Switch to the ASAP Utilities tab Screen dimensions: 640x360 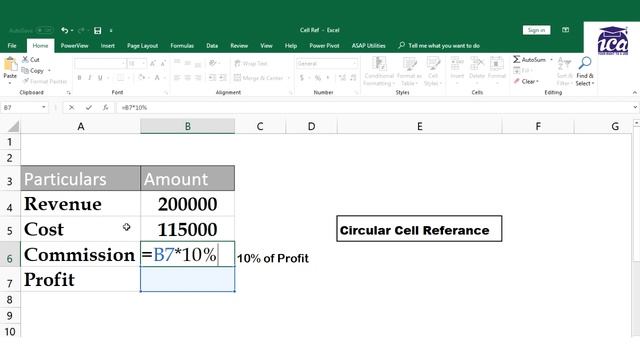coord(369,46)
